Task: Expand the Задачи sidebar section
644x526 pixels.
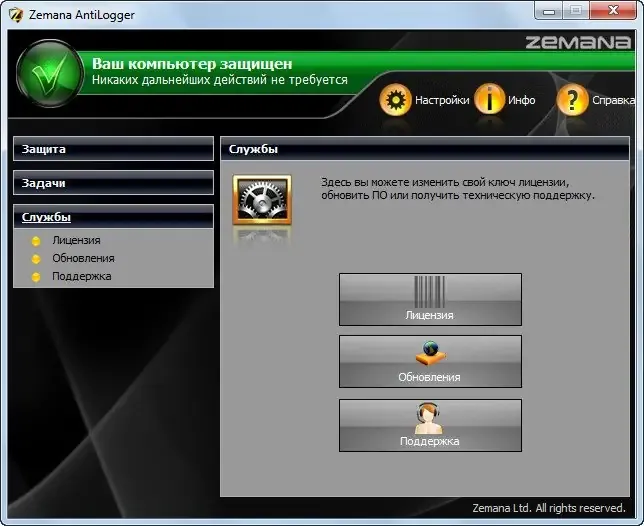Action: [x=113, y=183]
